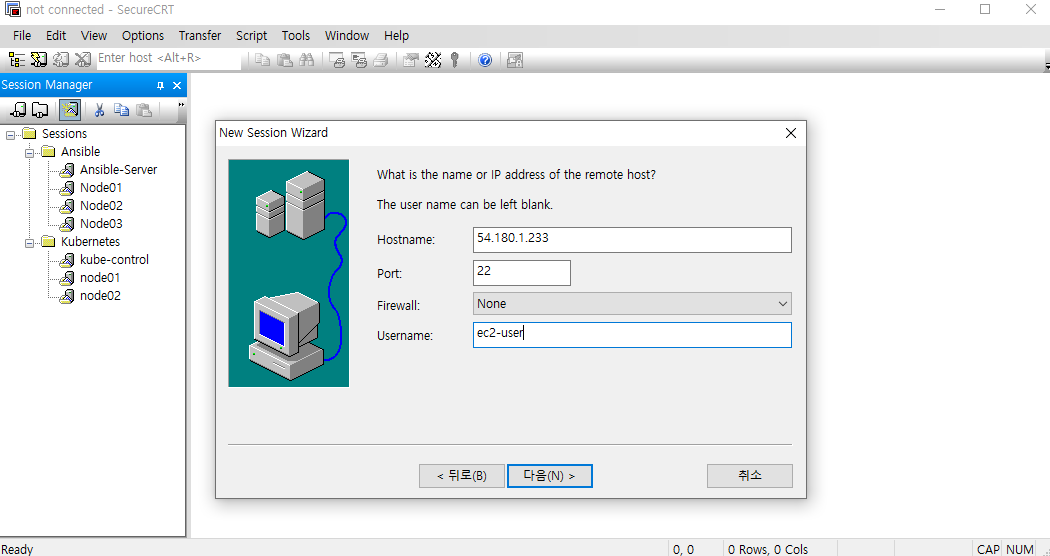Click the Quick Connect lightning icon
The image size is (1050, 556).
(x=39, y=60)
